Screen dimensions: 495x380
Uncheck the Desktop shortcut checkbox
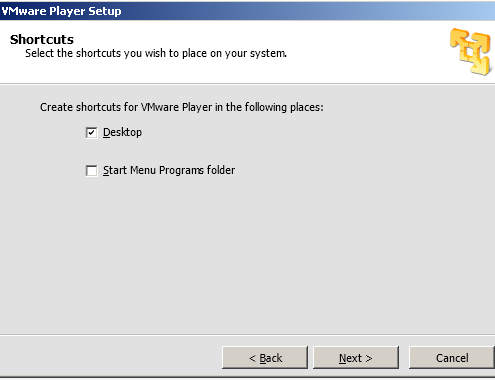91,133
